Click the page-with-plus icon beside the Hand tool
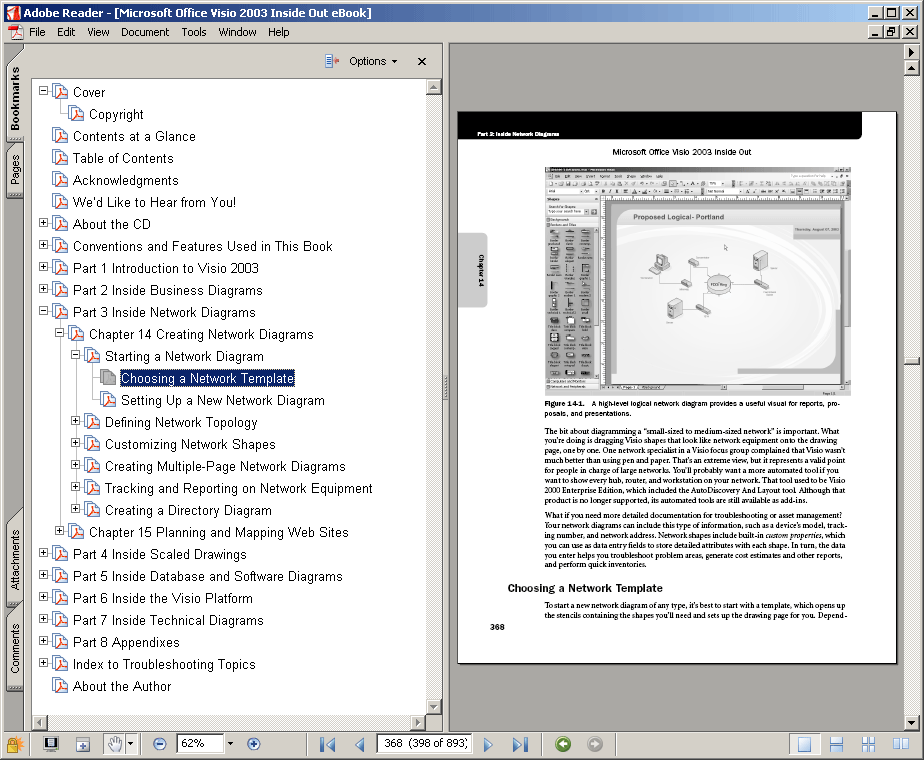 (x=83, y=745)
